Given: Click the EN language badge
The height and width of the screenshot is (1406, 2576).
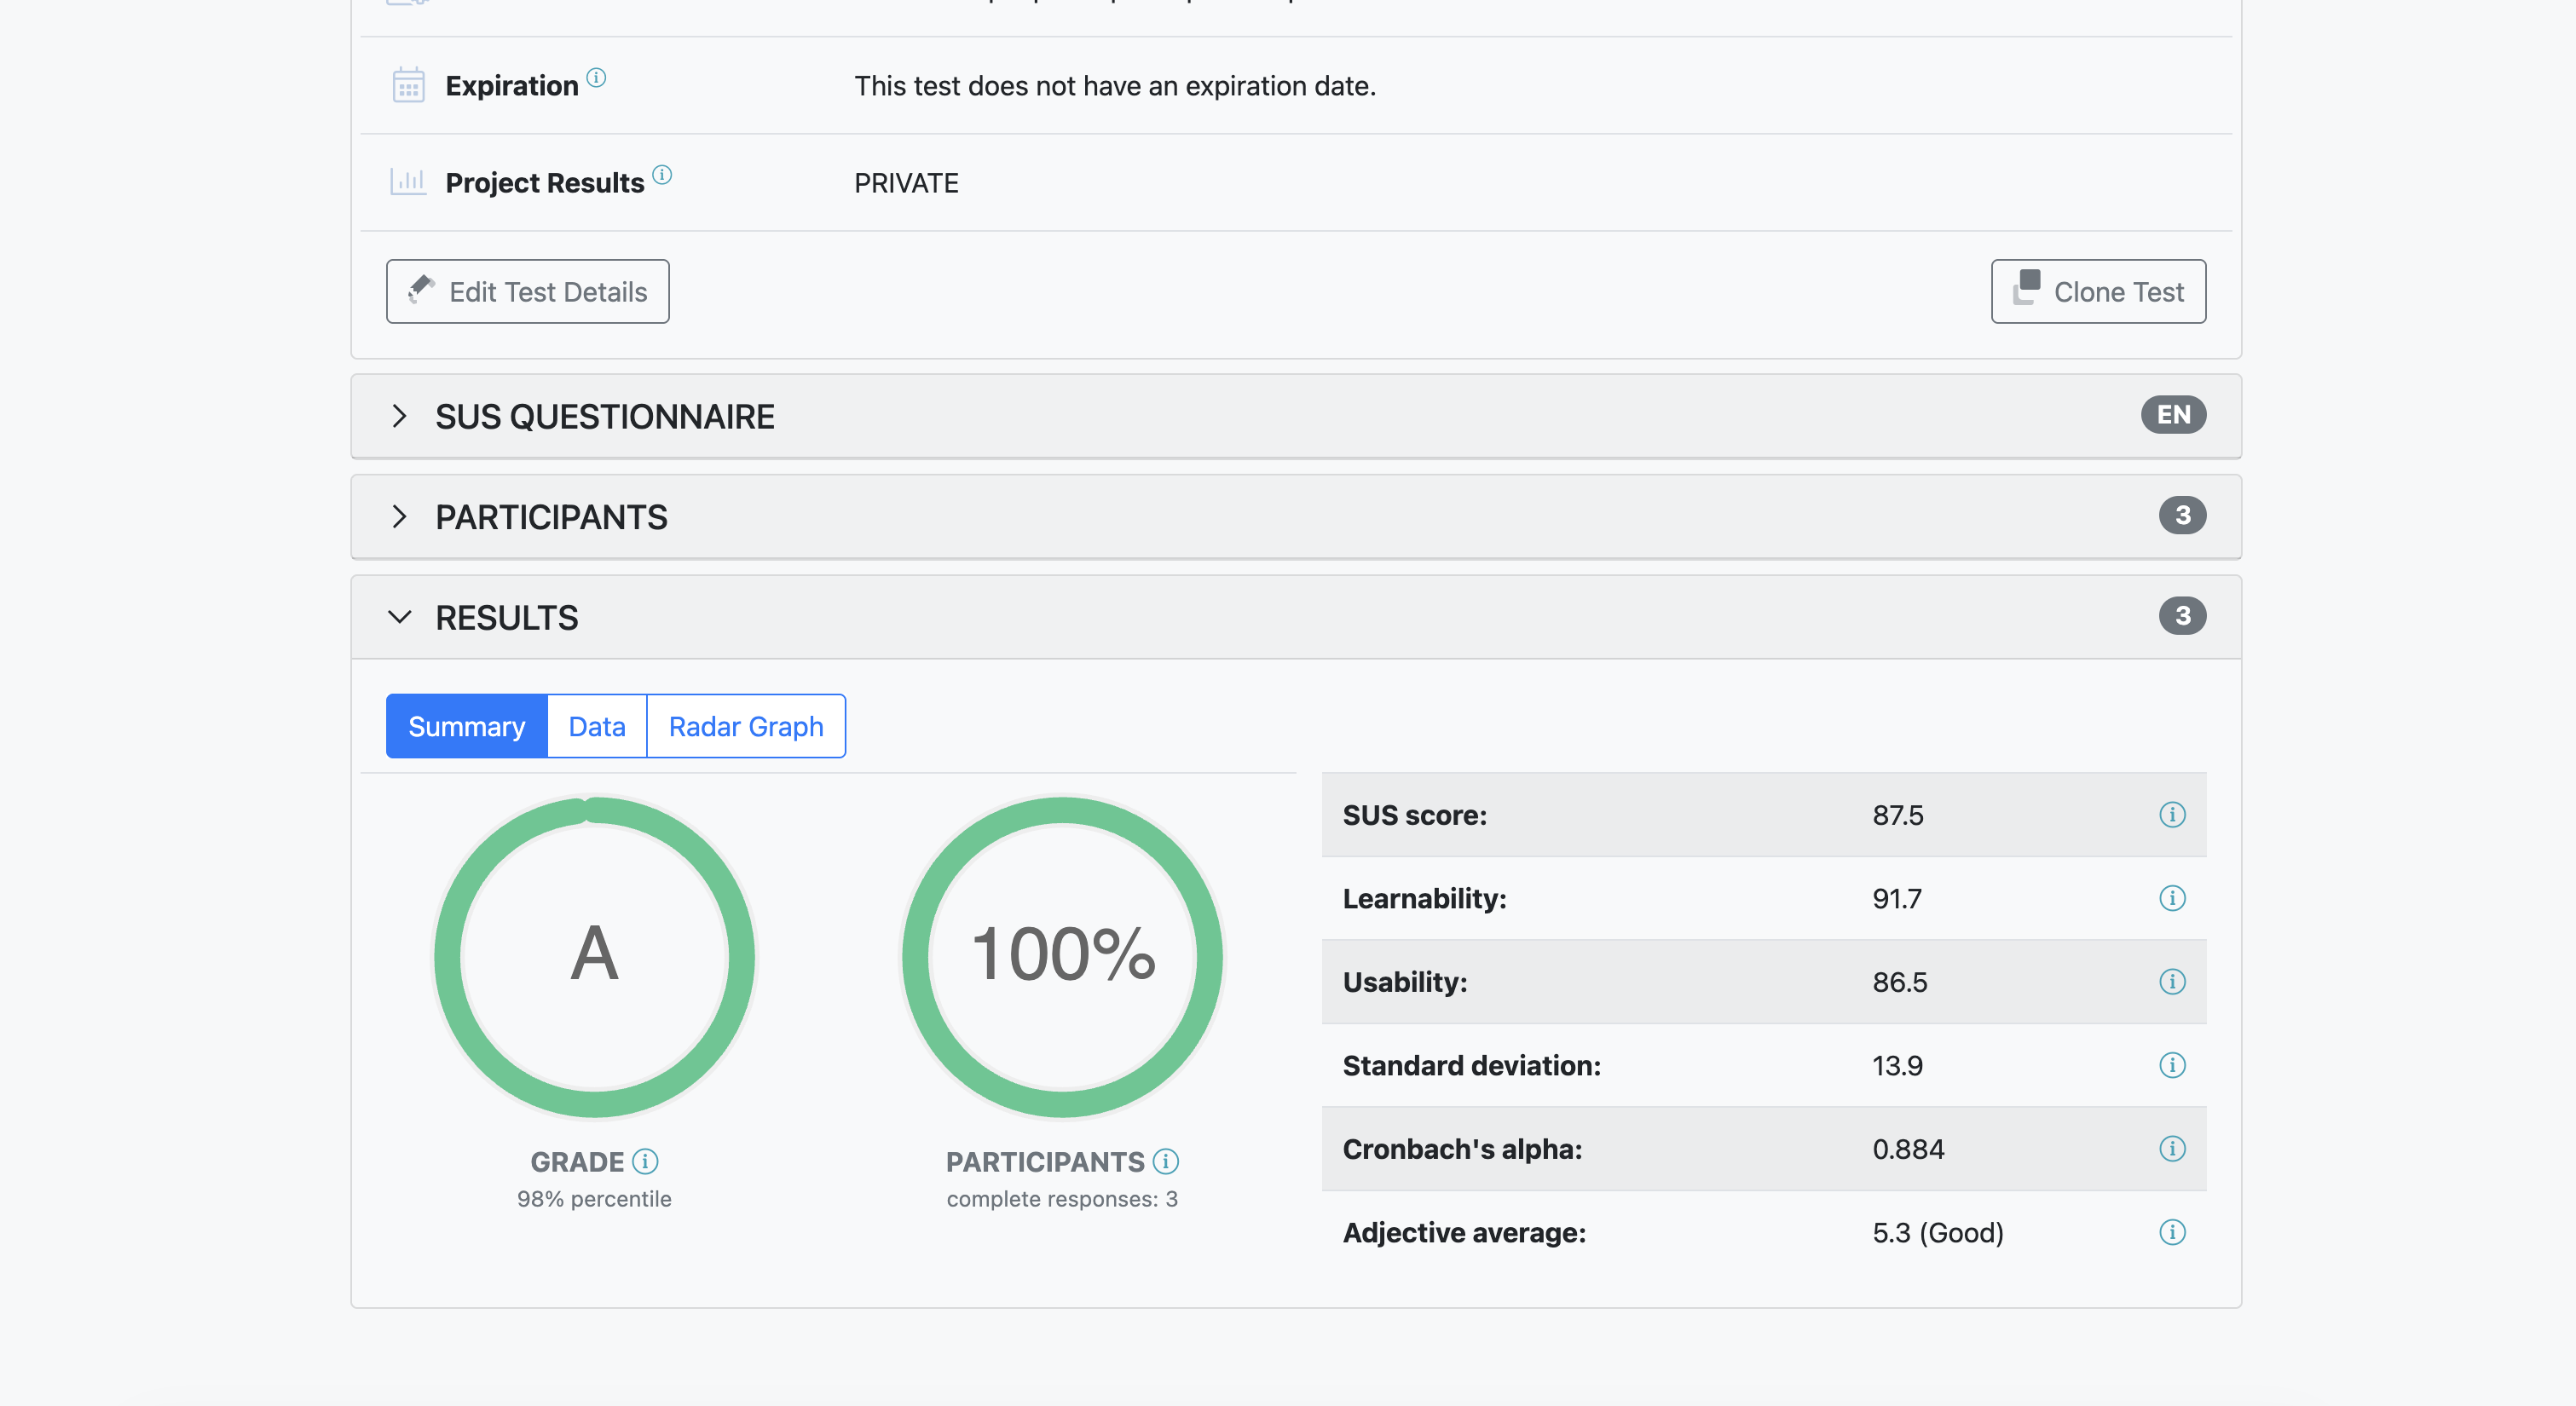Looking at the screenshot, I should click(2173, 415).
